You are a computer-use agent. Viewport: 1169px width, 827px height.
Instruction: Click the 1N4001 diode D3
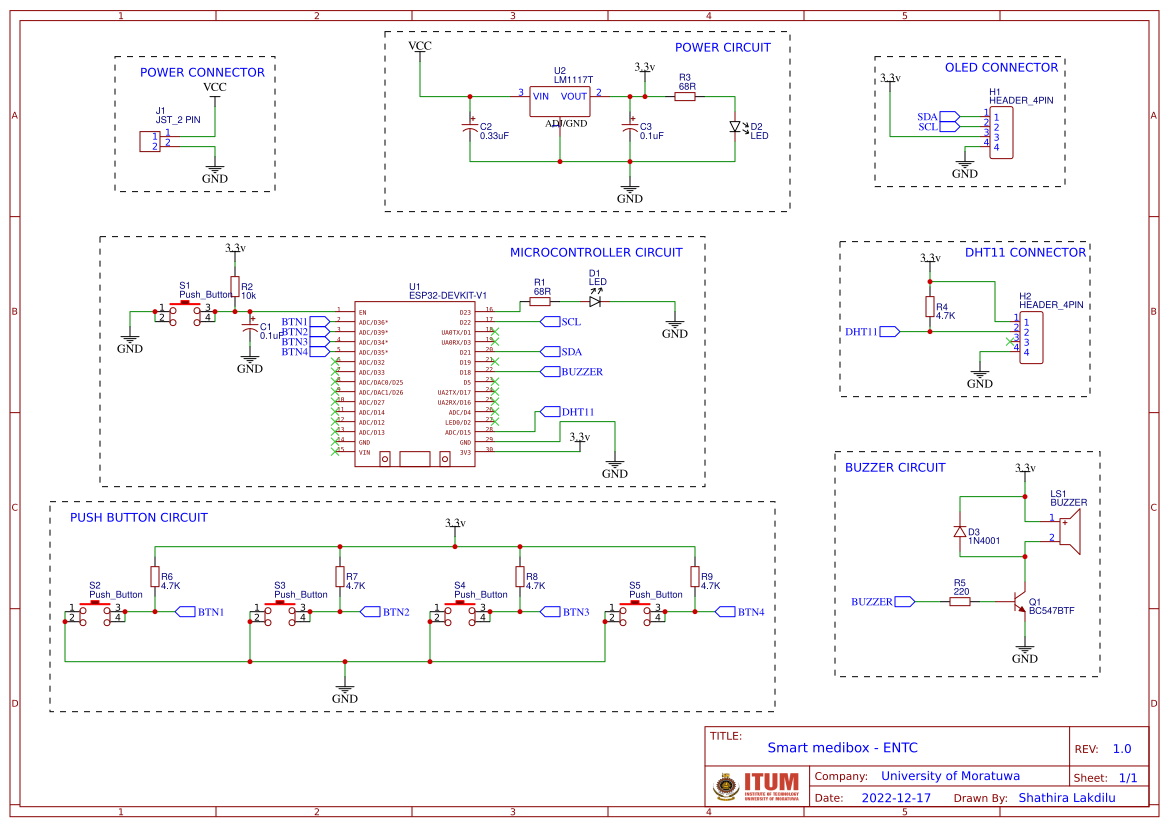(957, 530)
